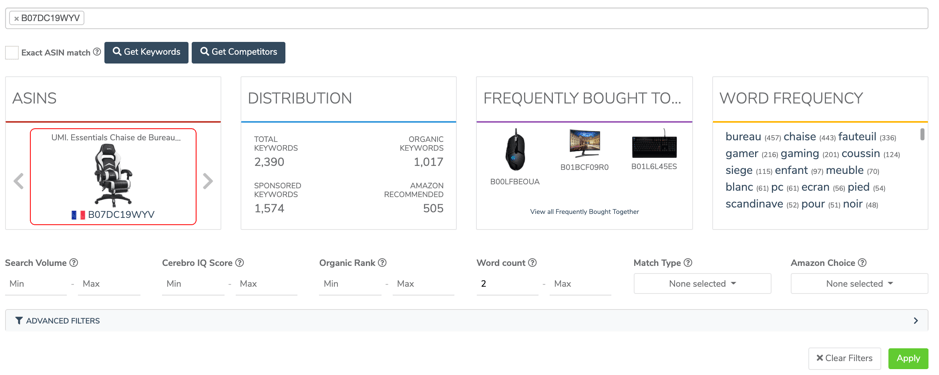Click the Word Frequency panel scrollbar
This screenshot has width=939, height=375.
coord(922,134)
